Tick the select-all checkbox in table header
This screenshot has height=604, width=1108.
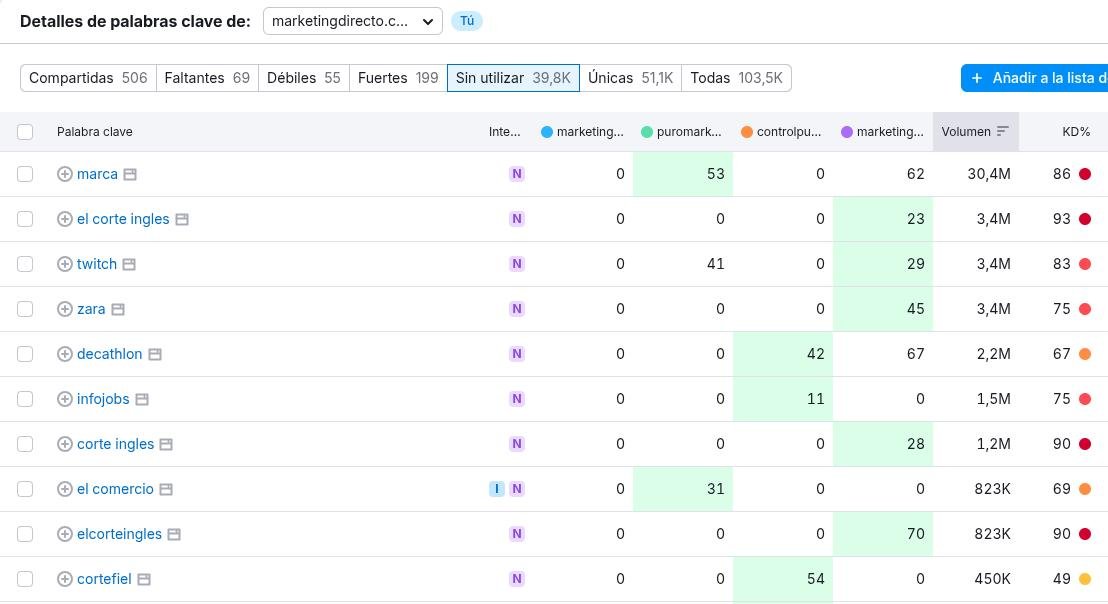(25, 132)
